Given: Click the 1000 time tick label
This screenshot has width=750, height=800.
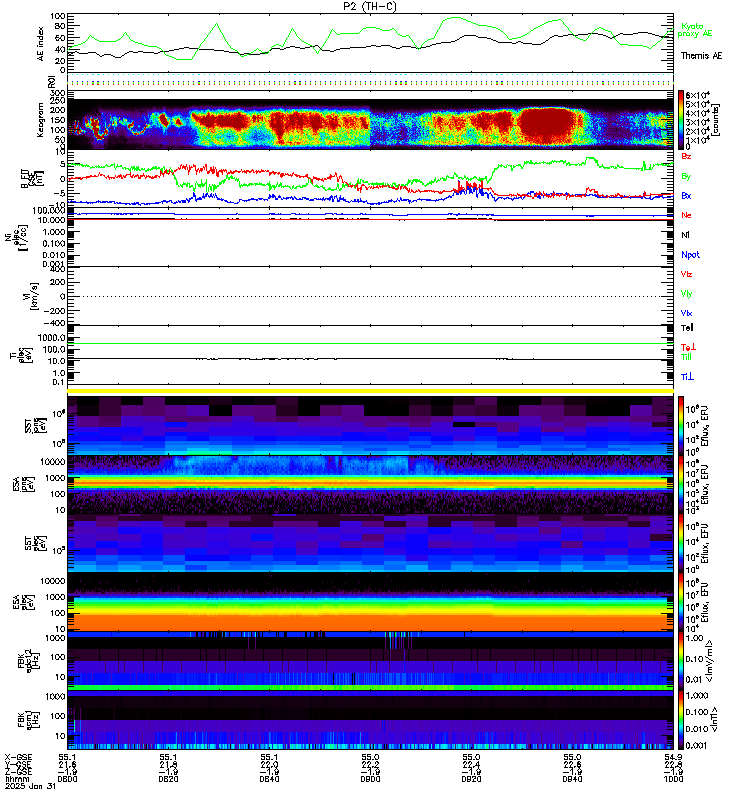Looking at the screenshot, I should tap(673, 779).
